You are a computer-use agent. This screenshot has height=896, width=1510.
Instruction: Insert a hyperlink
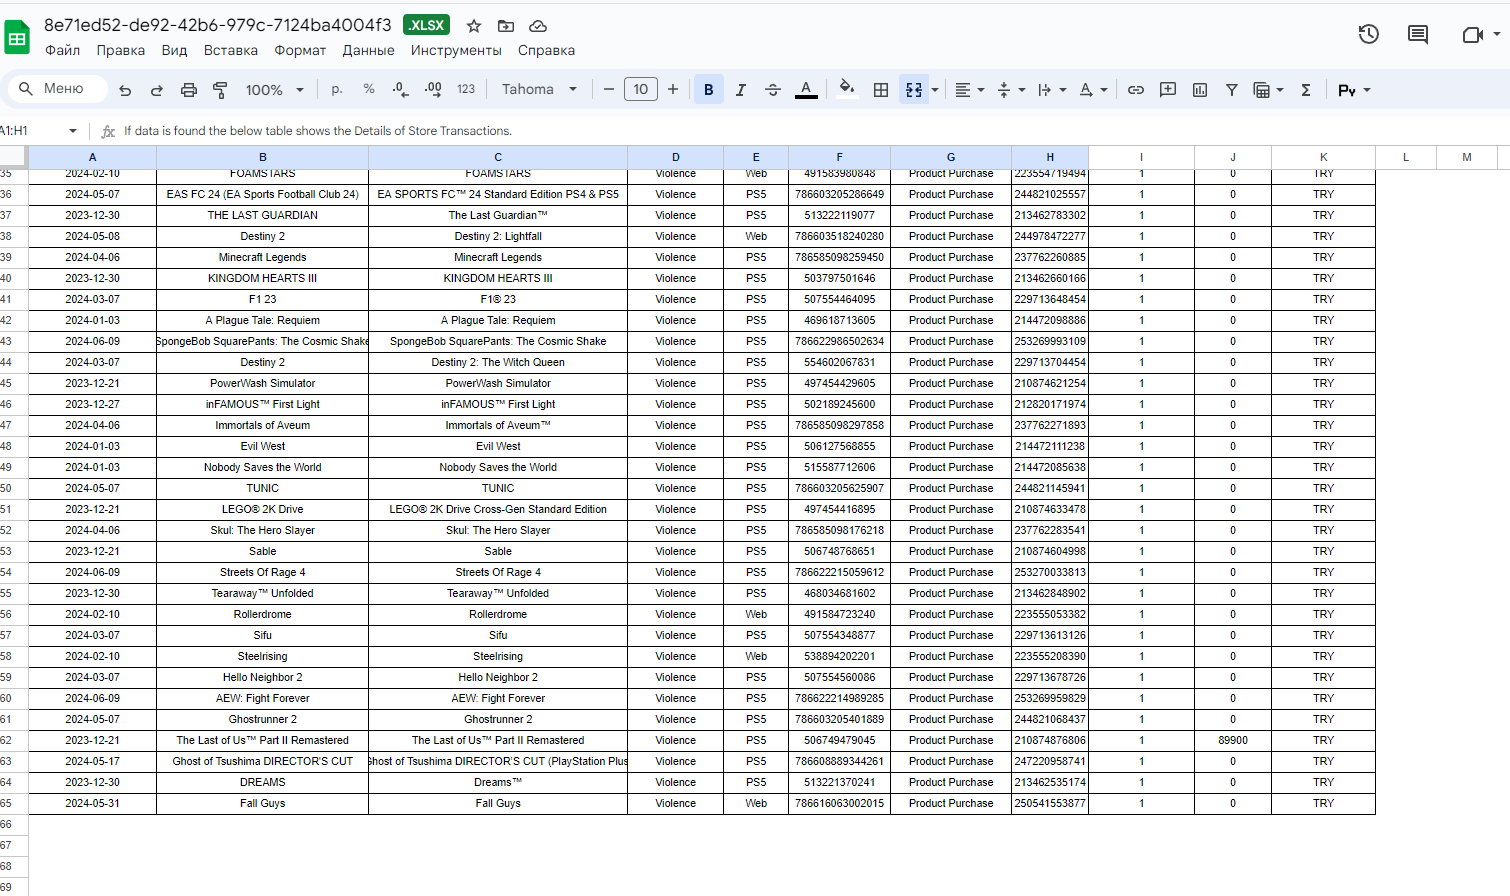point(1136,90)
